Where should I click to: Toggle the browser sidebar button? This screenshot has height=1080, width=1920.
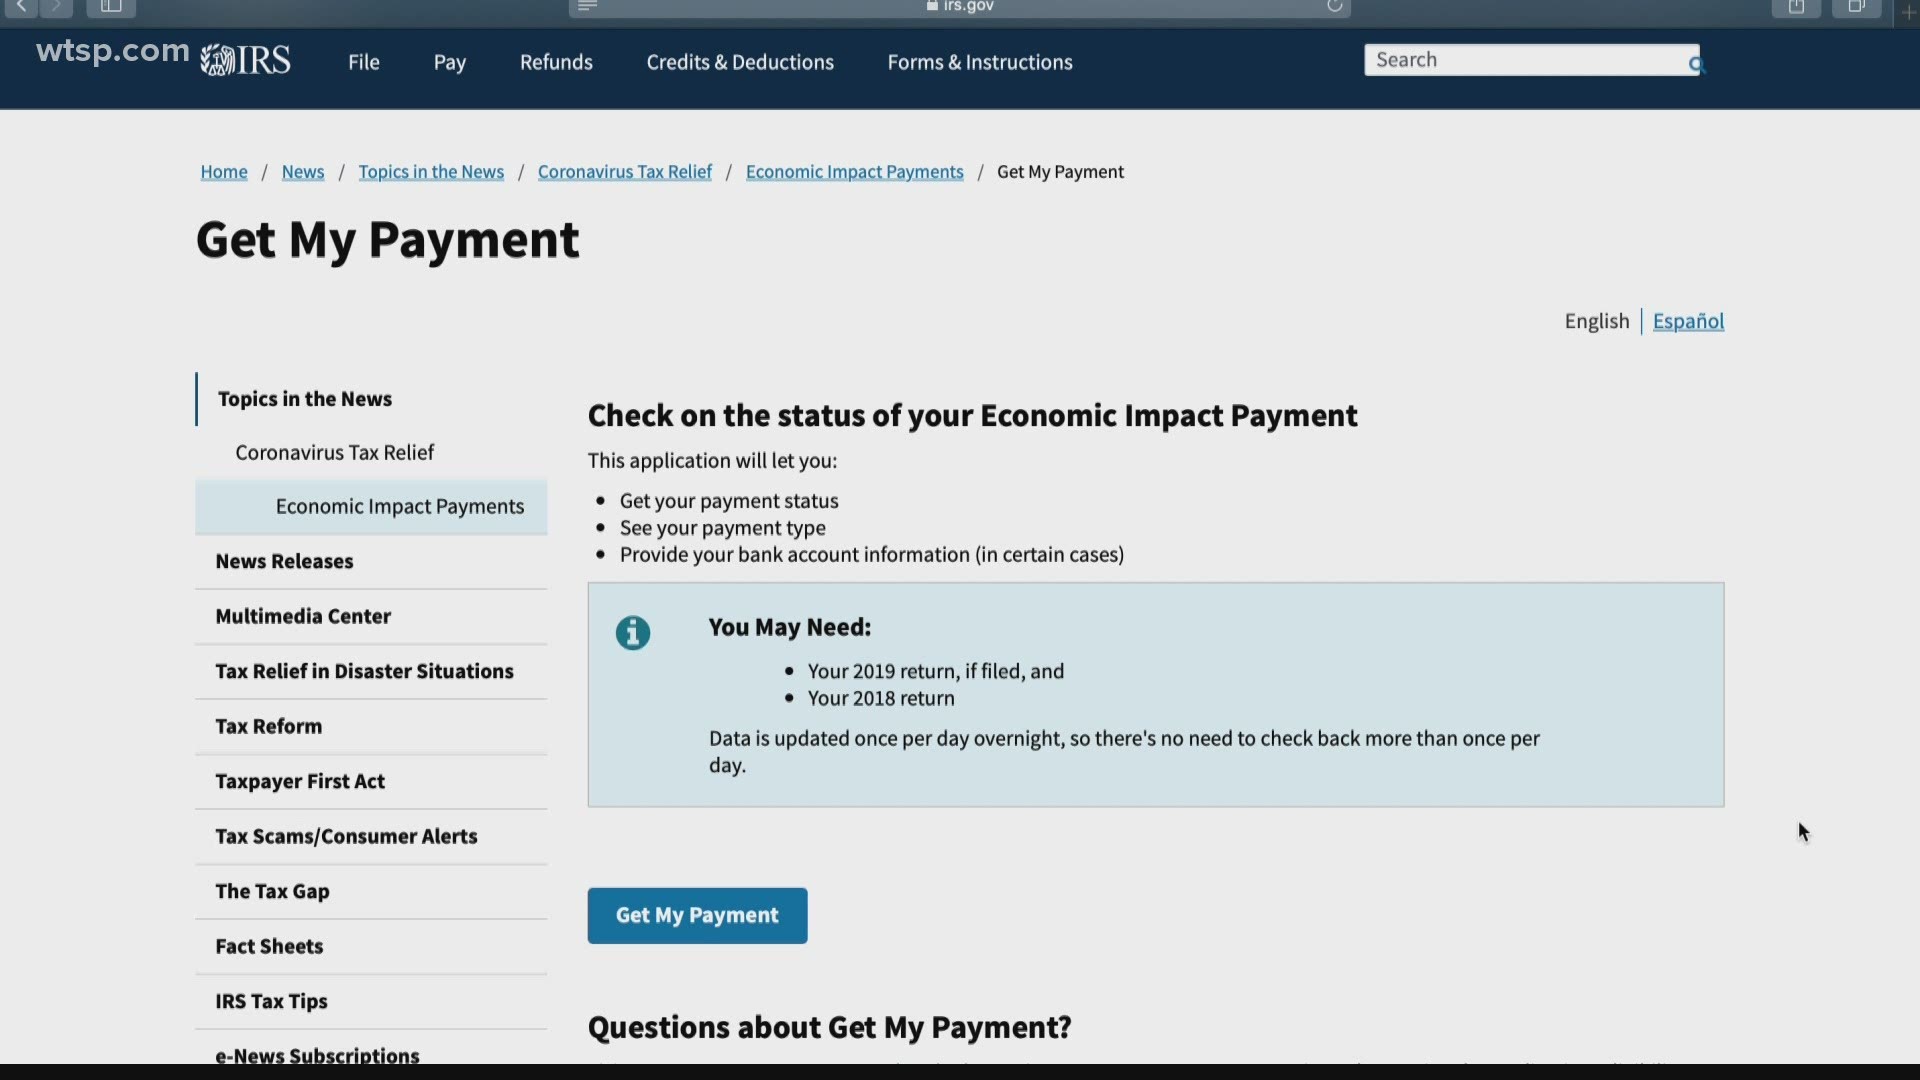tap(111, 7)
